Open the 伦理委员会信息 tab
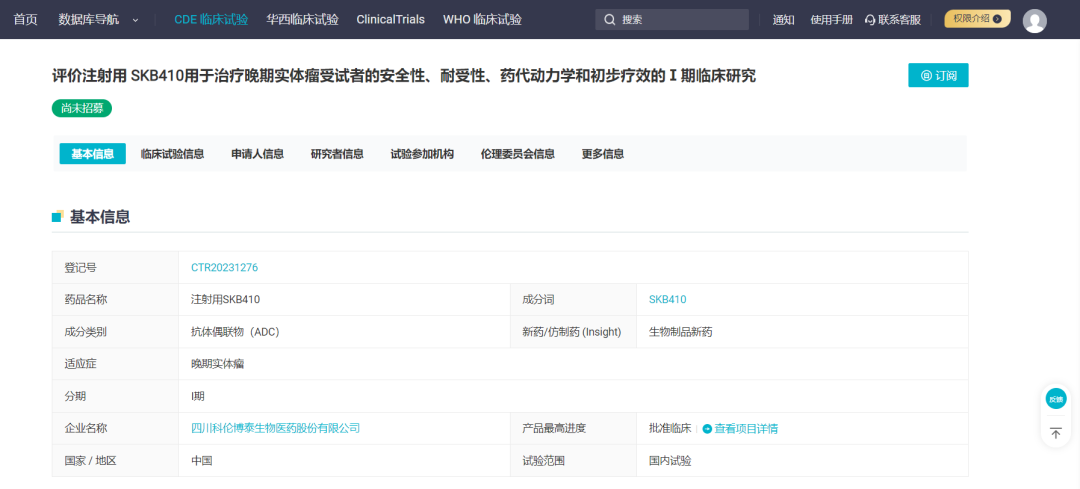The height and width of the screenshot is (489, 1080). click(517, 154)
